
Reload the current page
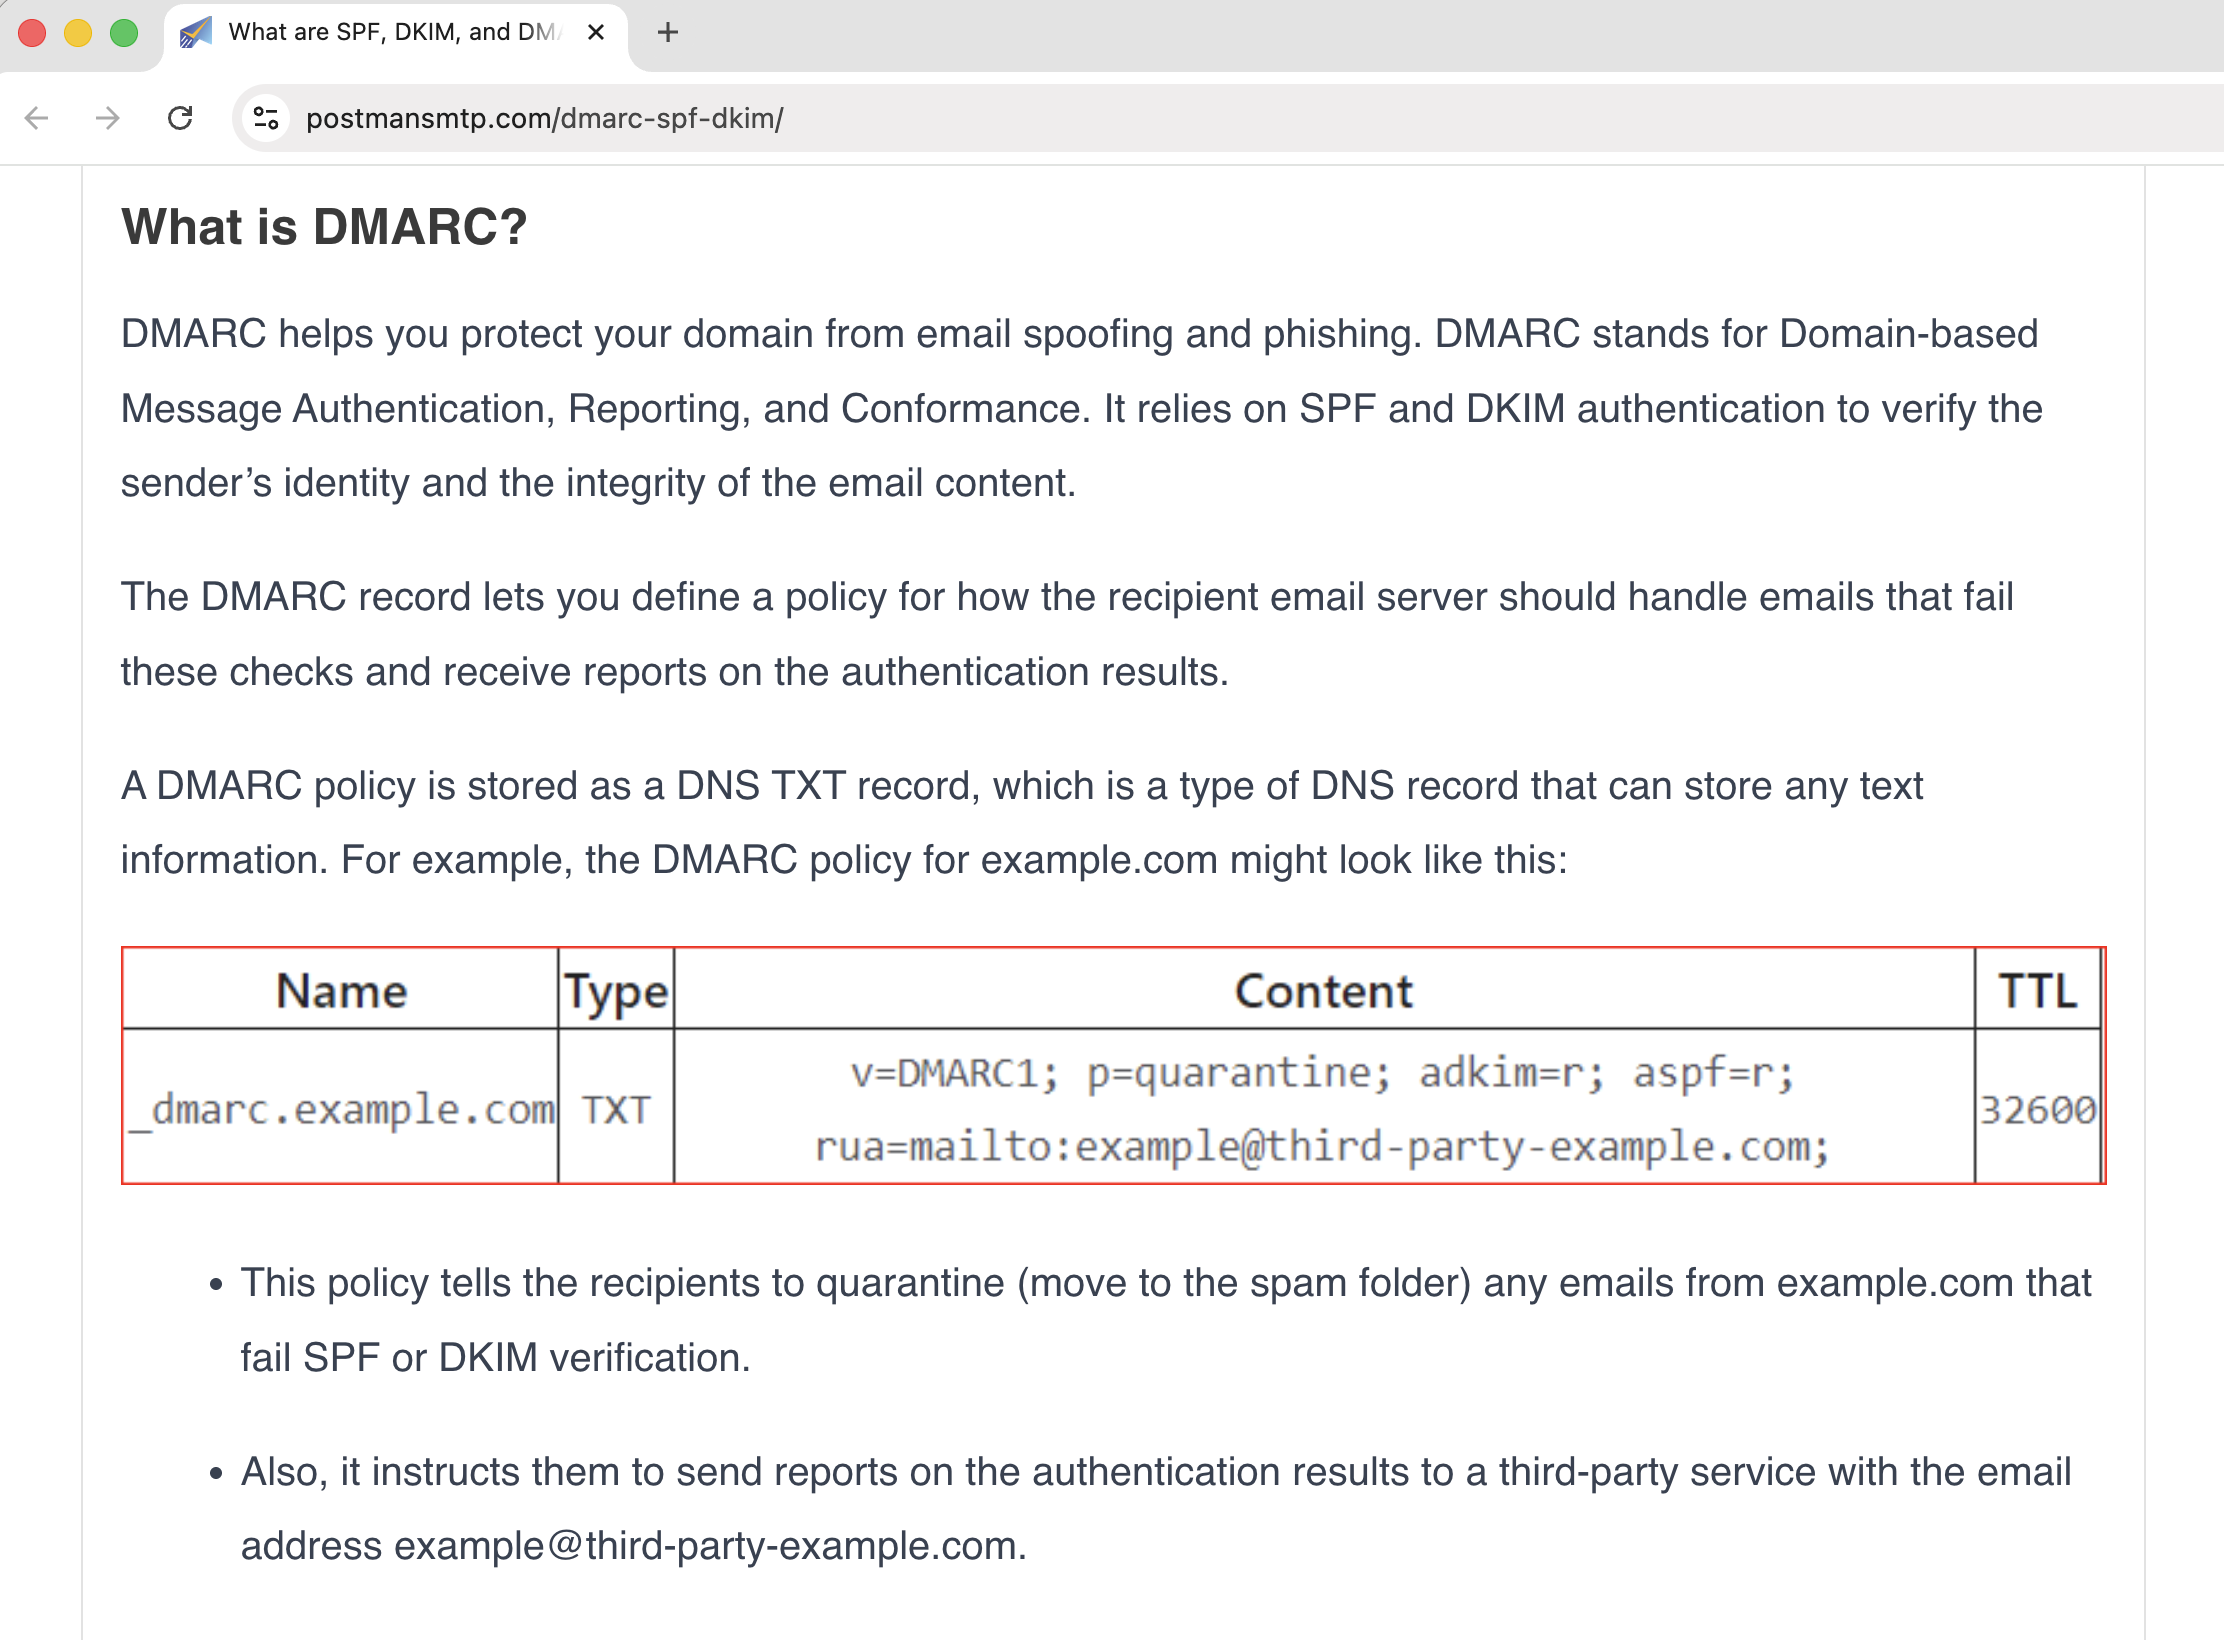180,118
